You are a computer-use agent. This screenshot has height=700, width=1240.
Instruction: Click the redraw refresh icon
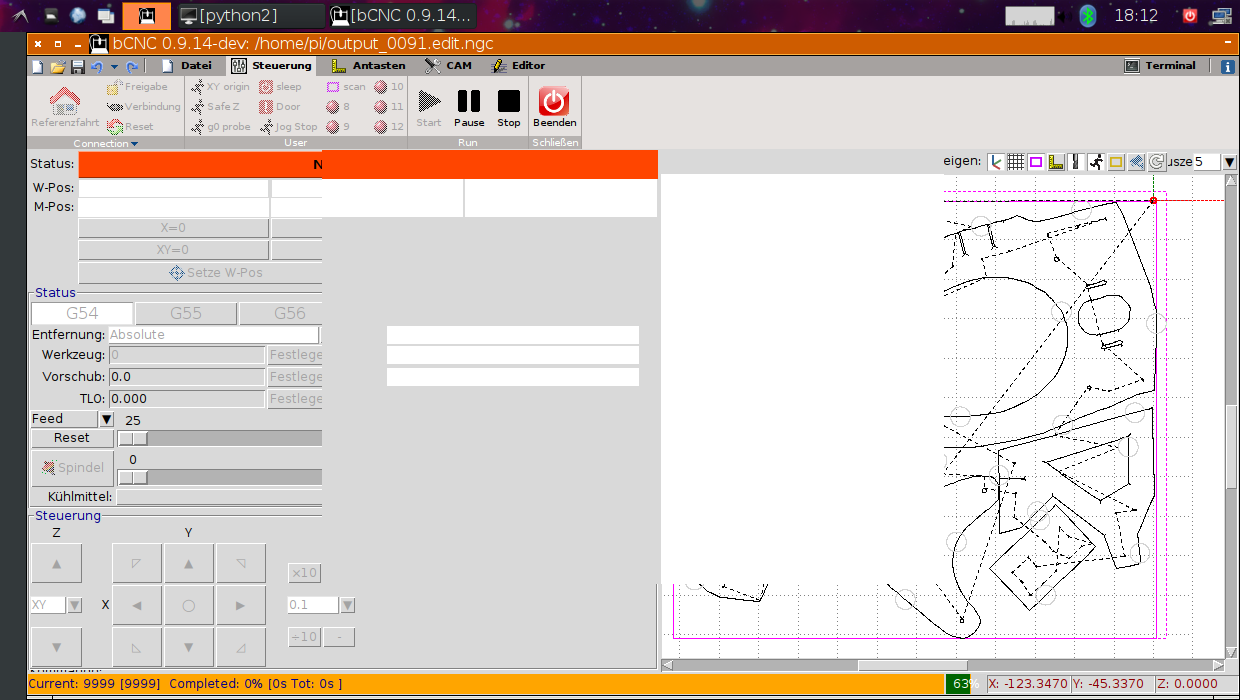(1157, 162)
